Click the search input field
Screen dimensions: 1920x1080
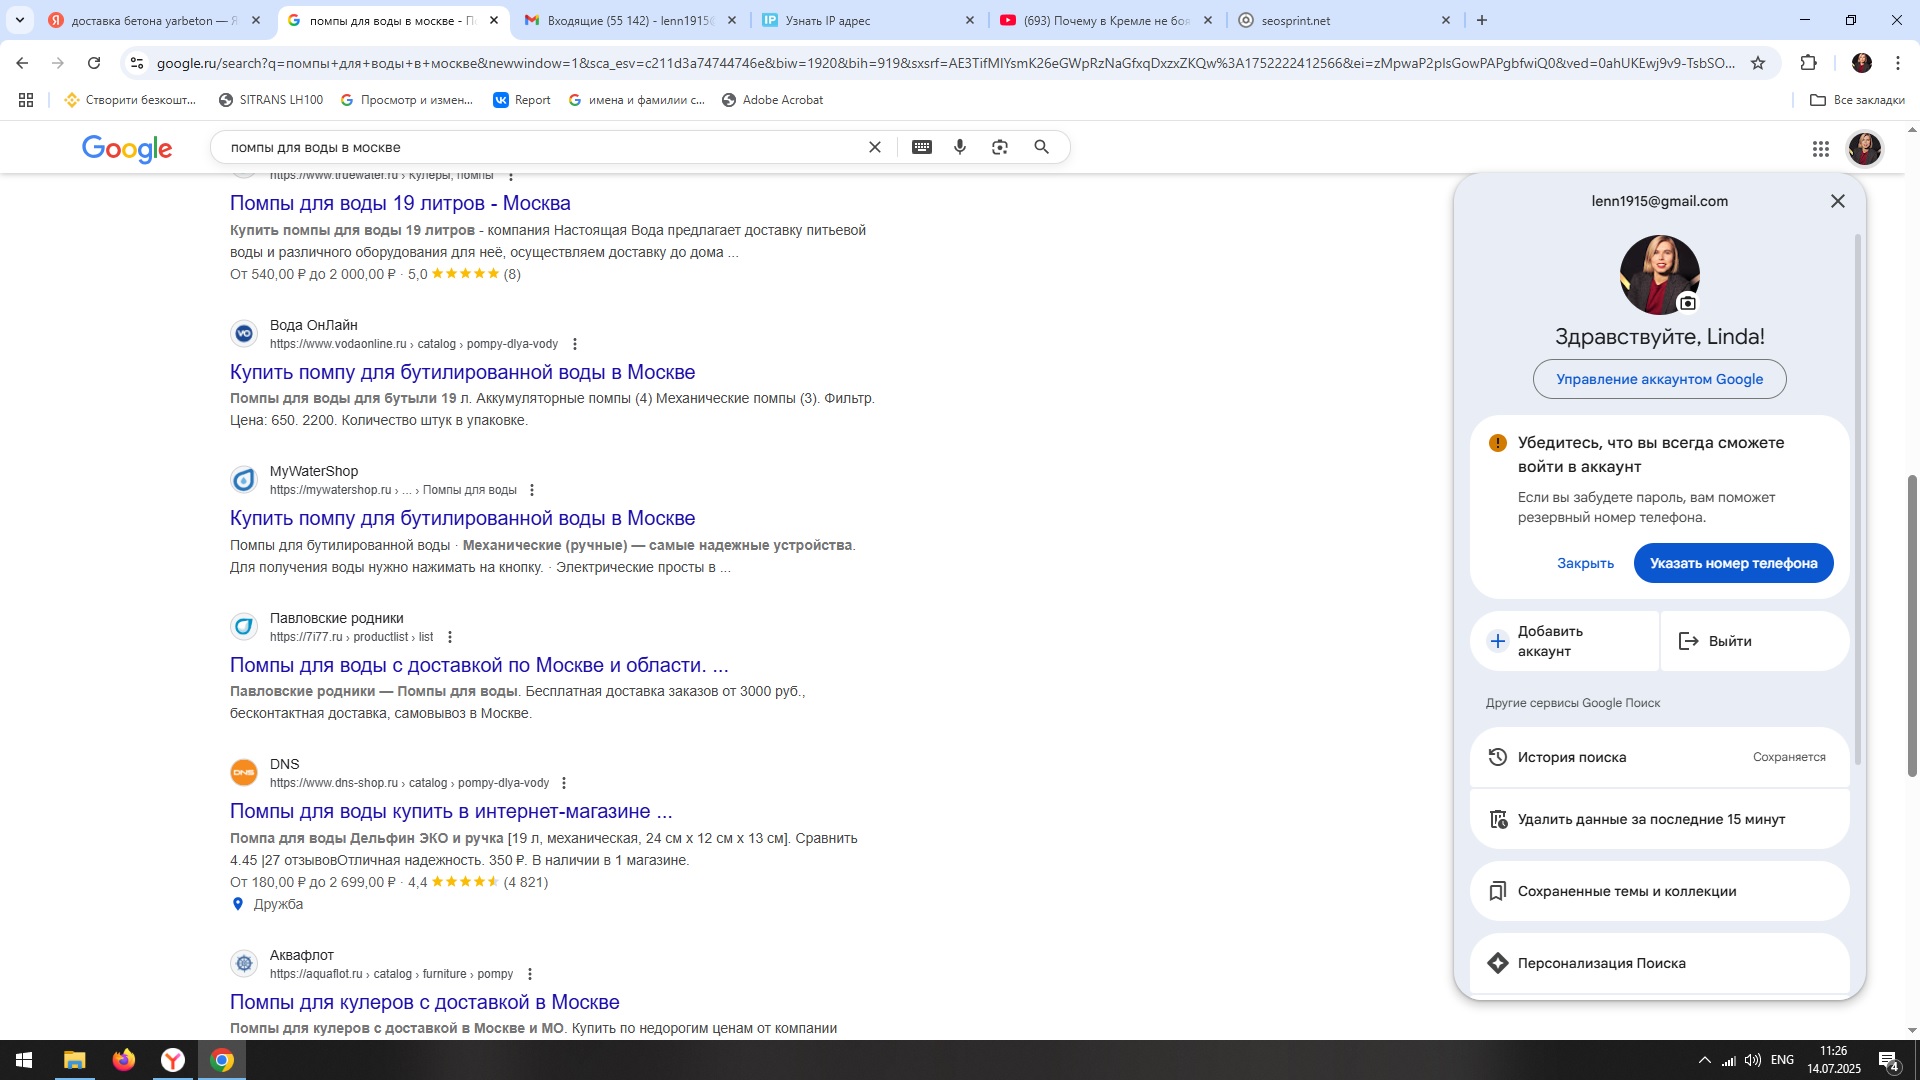tap(540, 147)
